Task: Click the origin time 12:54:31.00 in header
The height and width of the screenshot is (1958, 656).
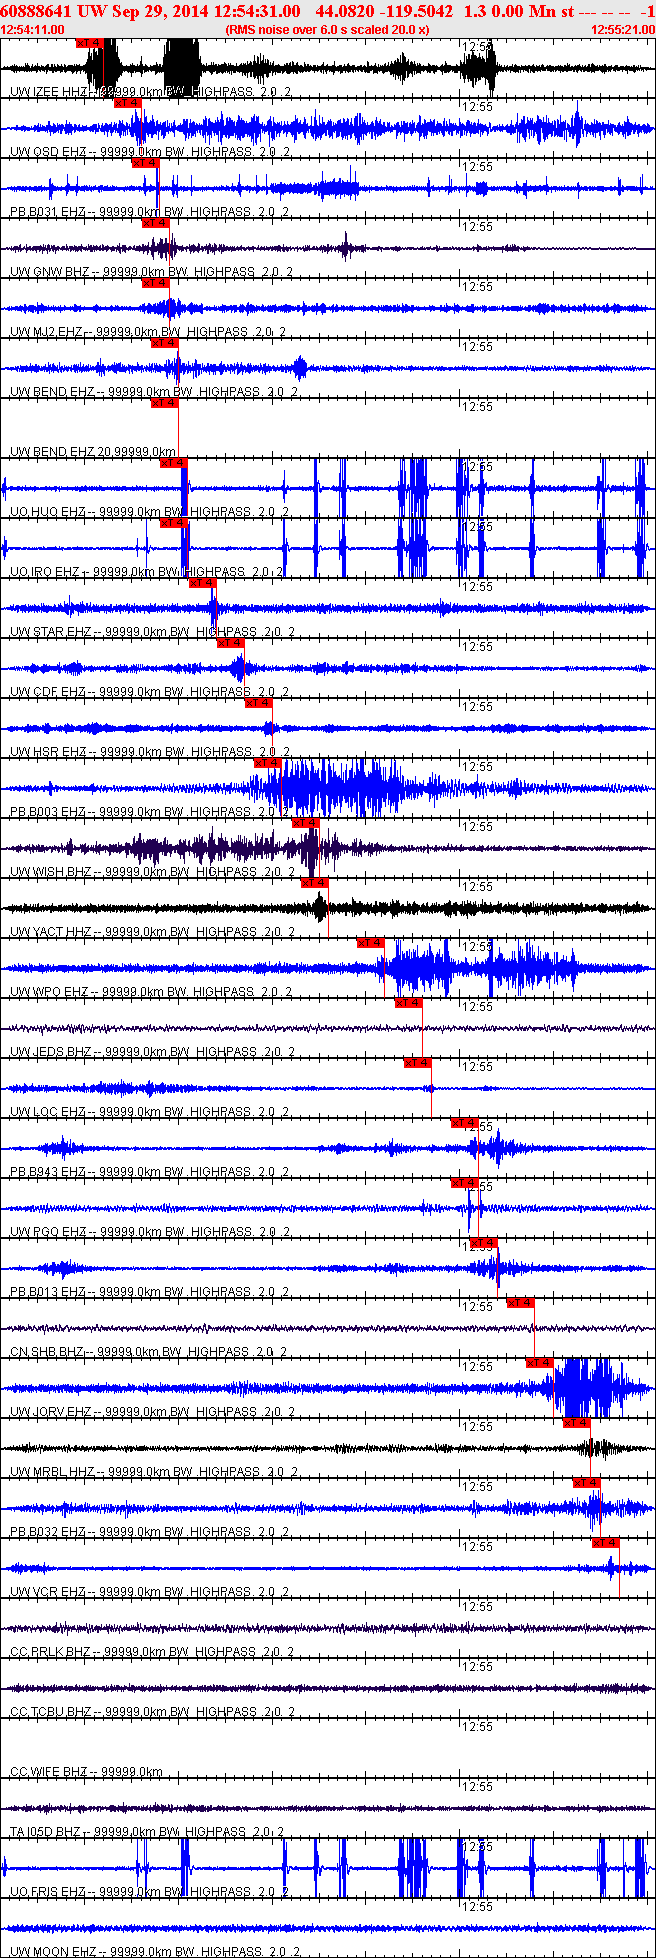Action: pyautogui.click(x=257, y=11)
